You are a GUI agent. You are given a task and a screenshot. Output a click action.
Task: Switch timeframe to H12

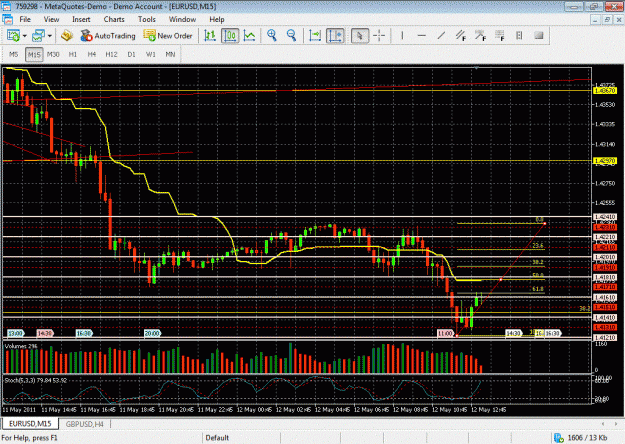(x=111, y=55)
